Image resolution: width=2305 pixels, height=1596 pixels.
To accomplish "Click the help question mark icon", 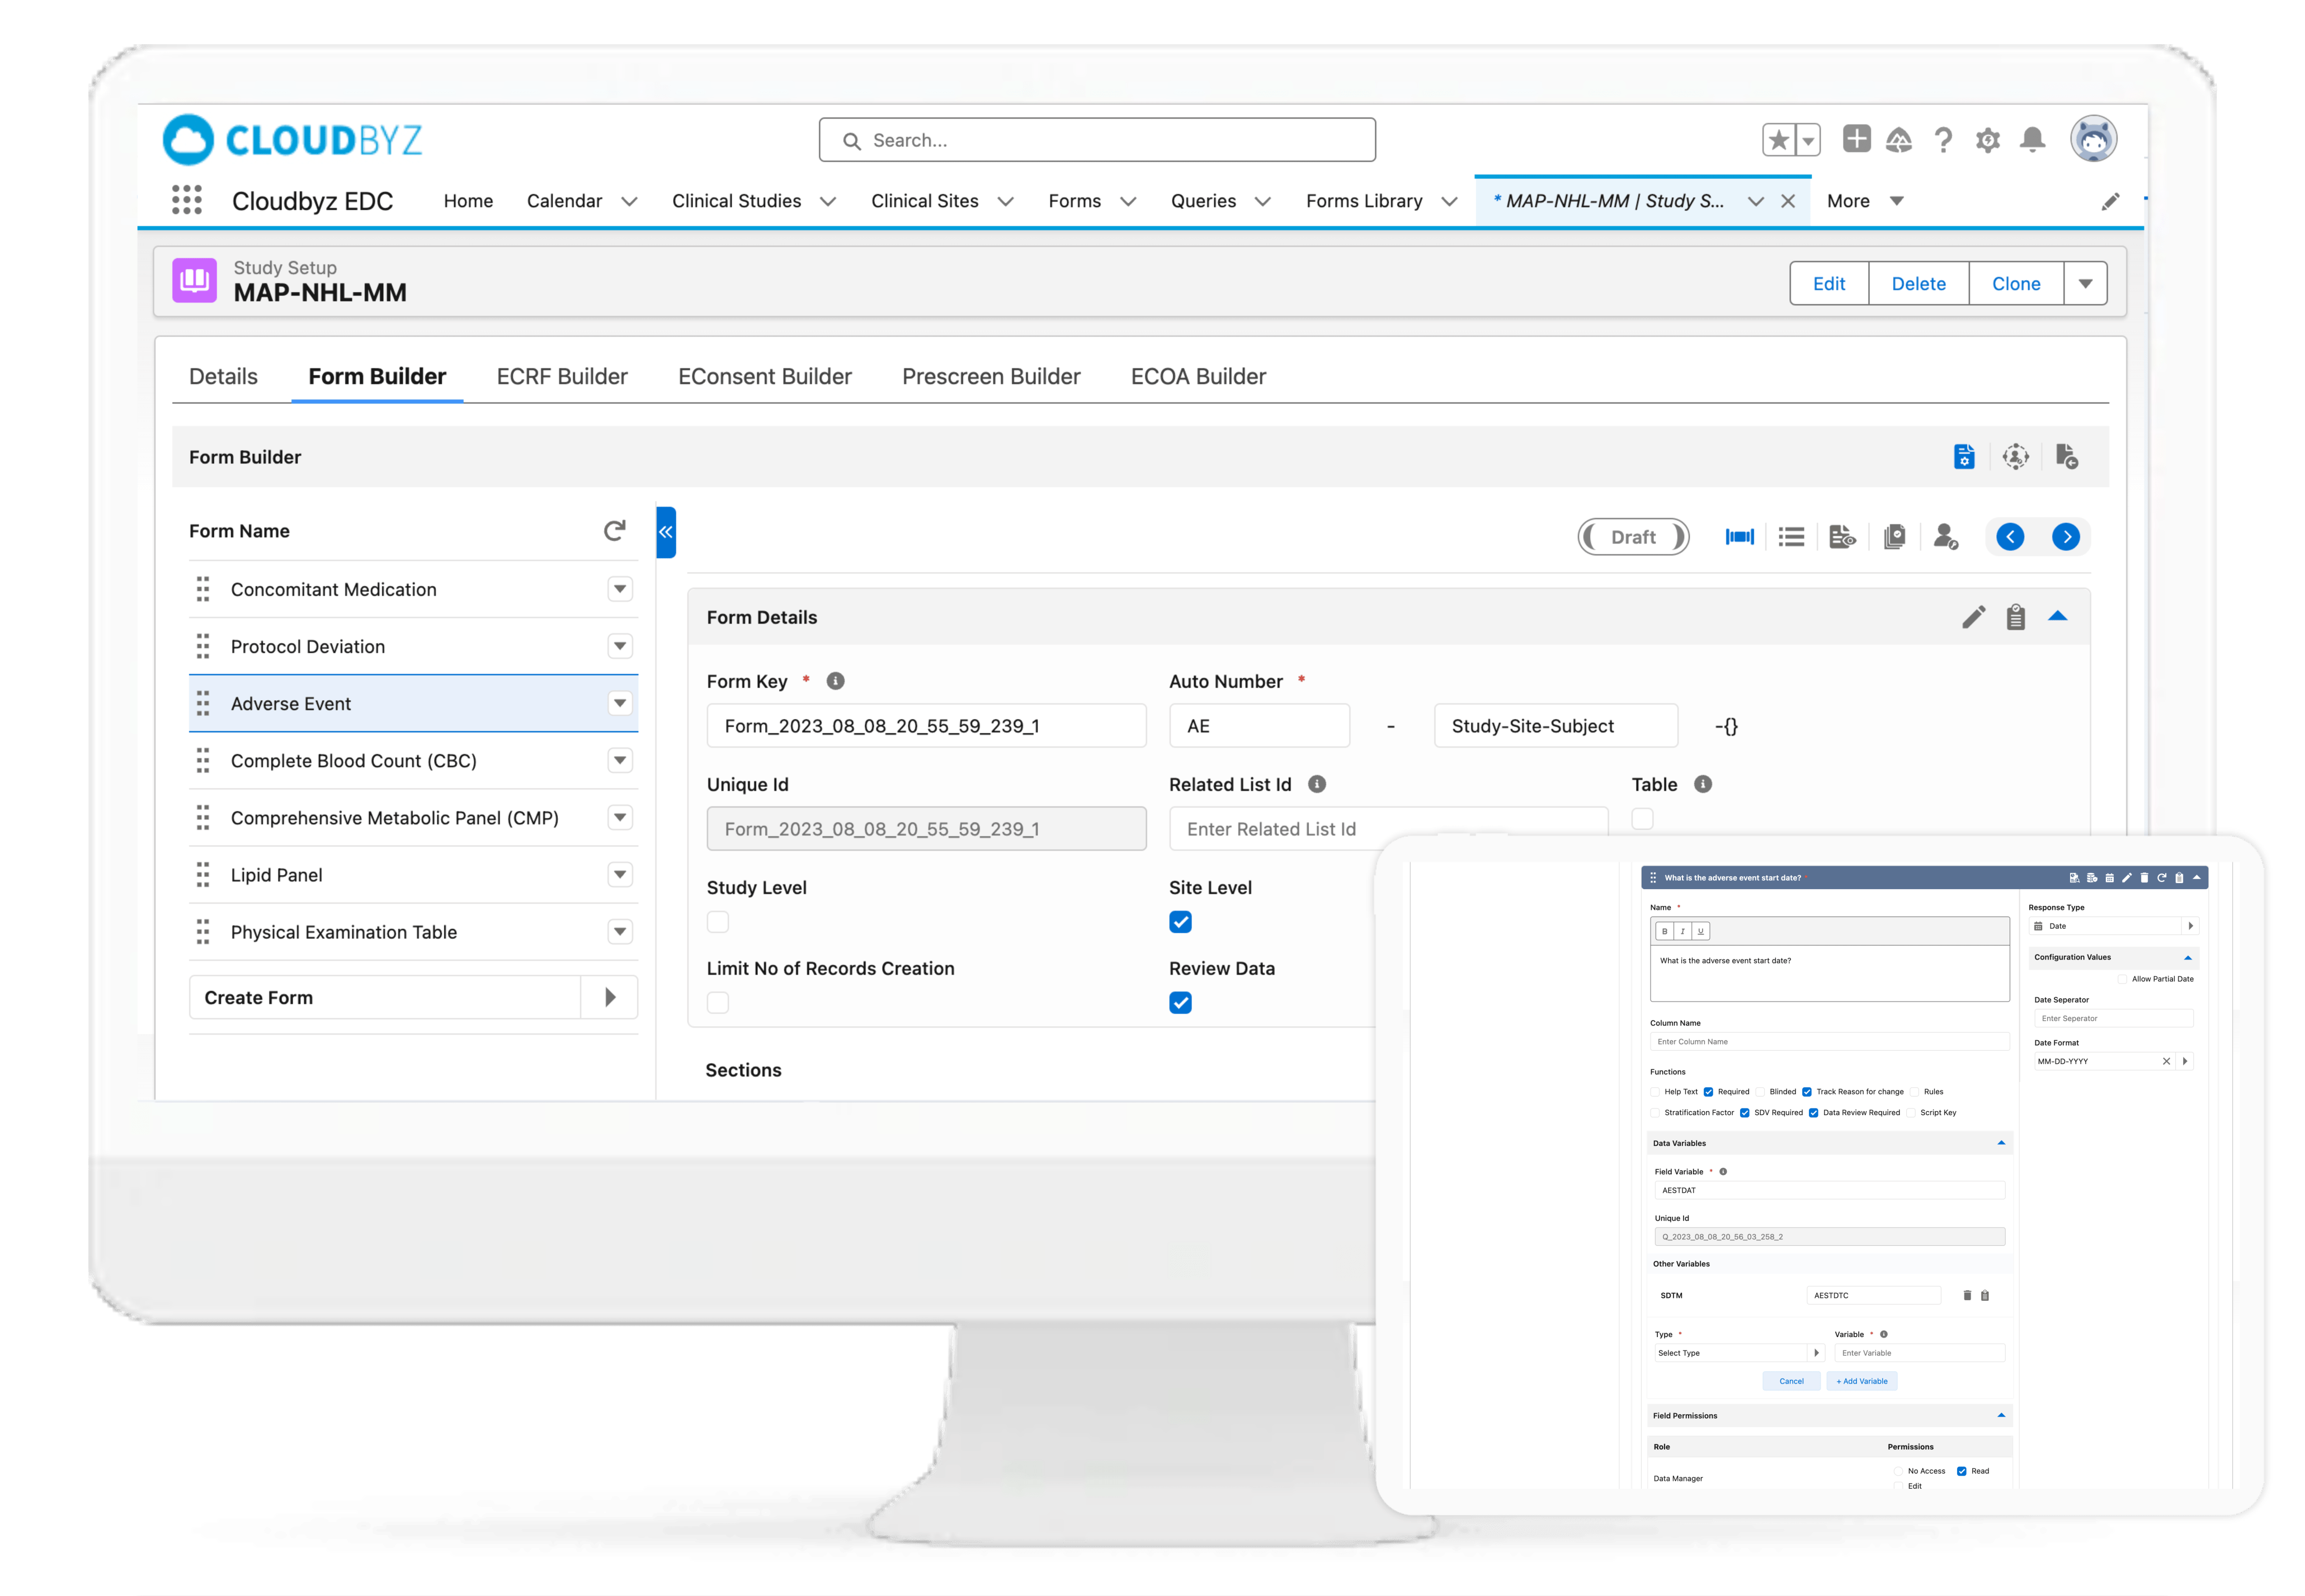I will click(x=1942, y=140).
